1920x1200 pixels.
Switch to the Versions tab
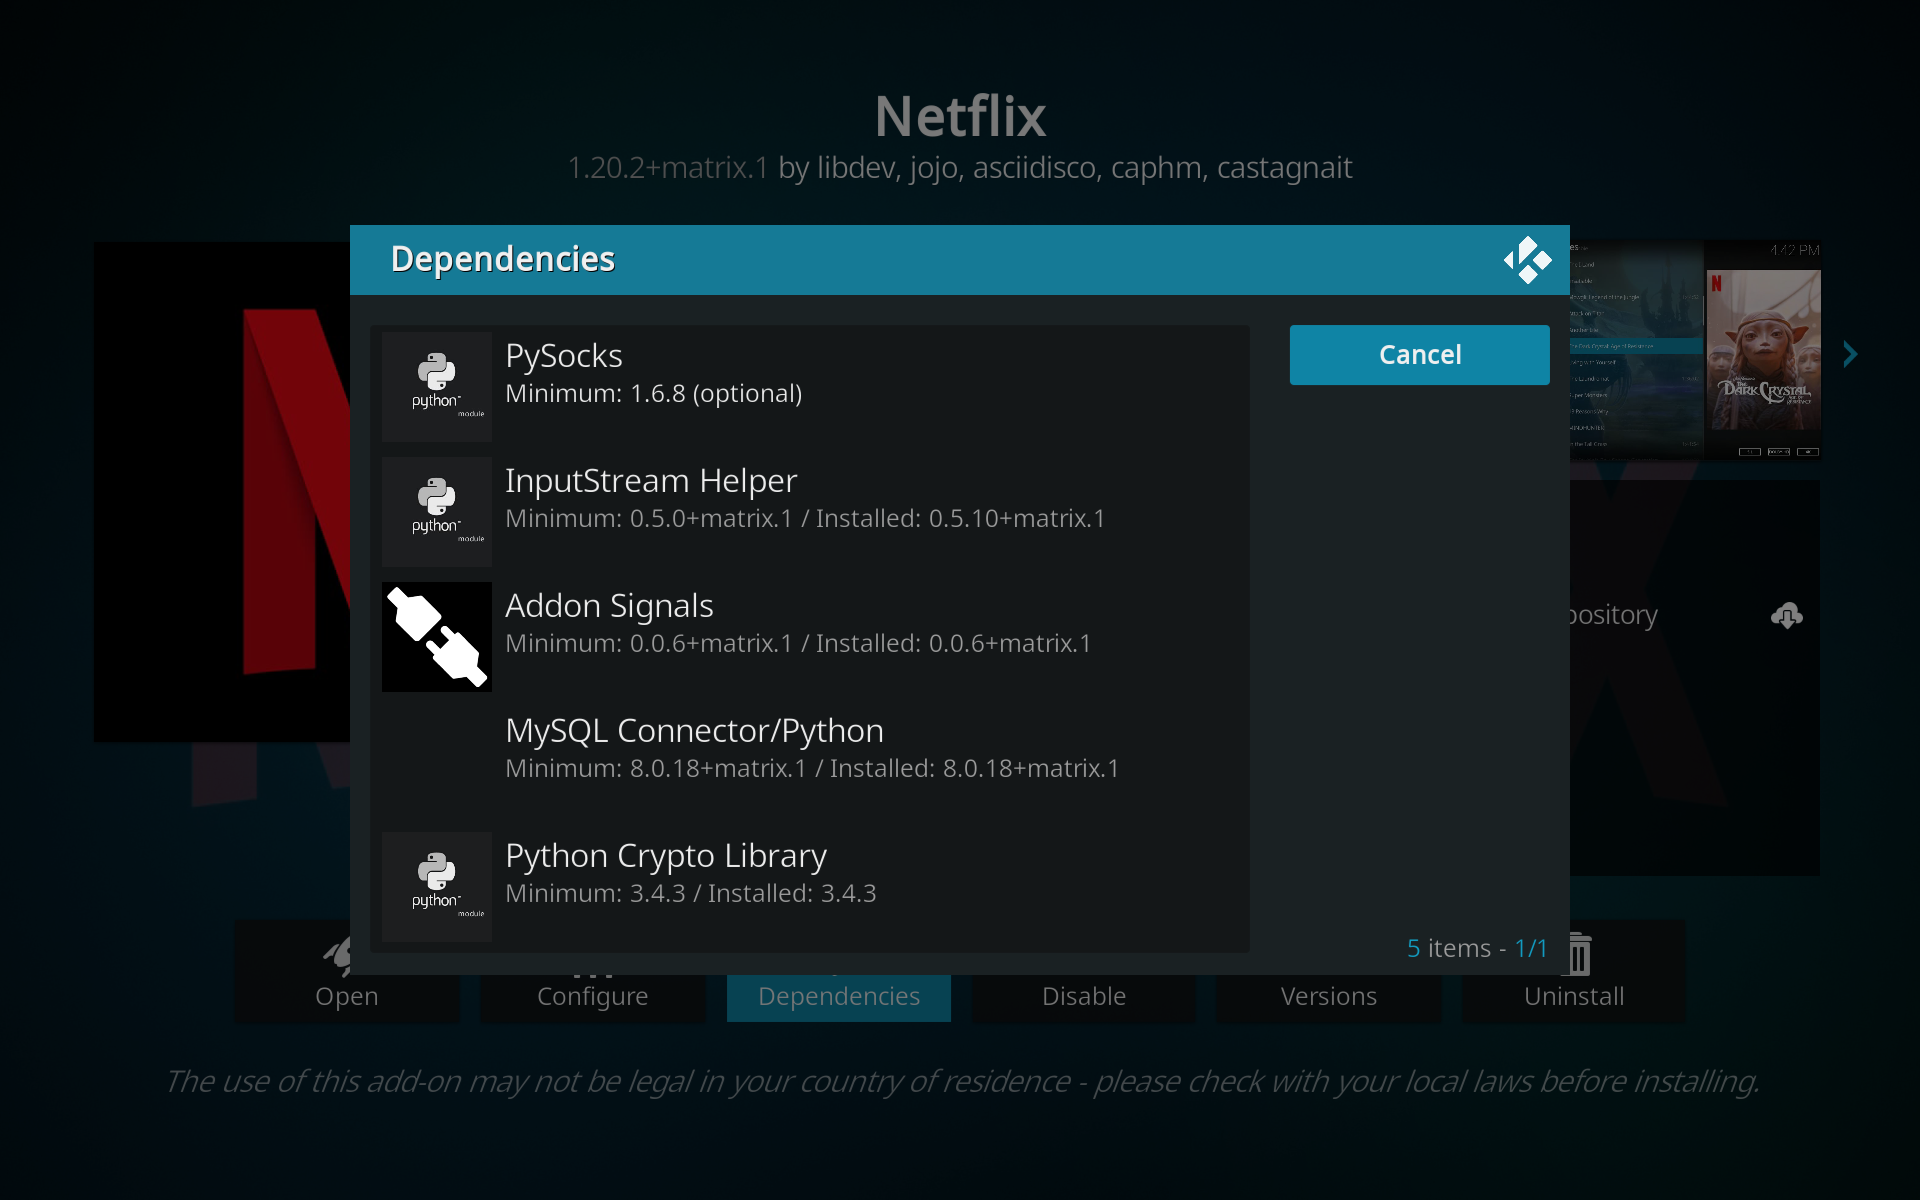coord(1328,996)
